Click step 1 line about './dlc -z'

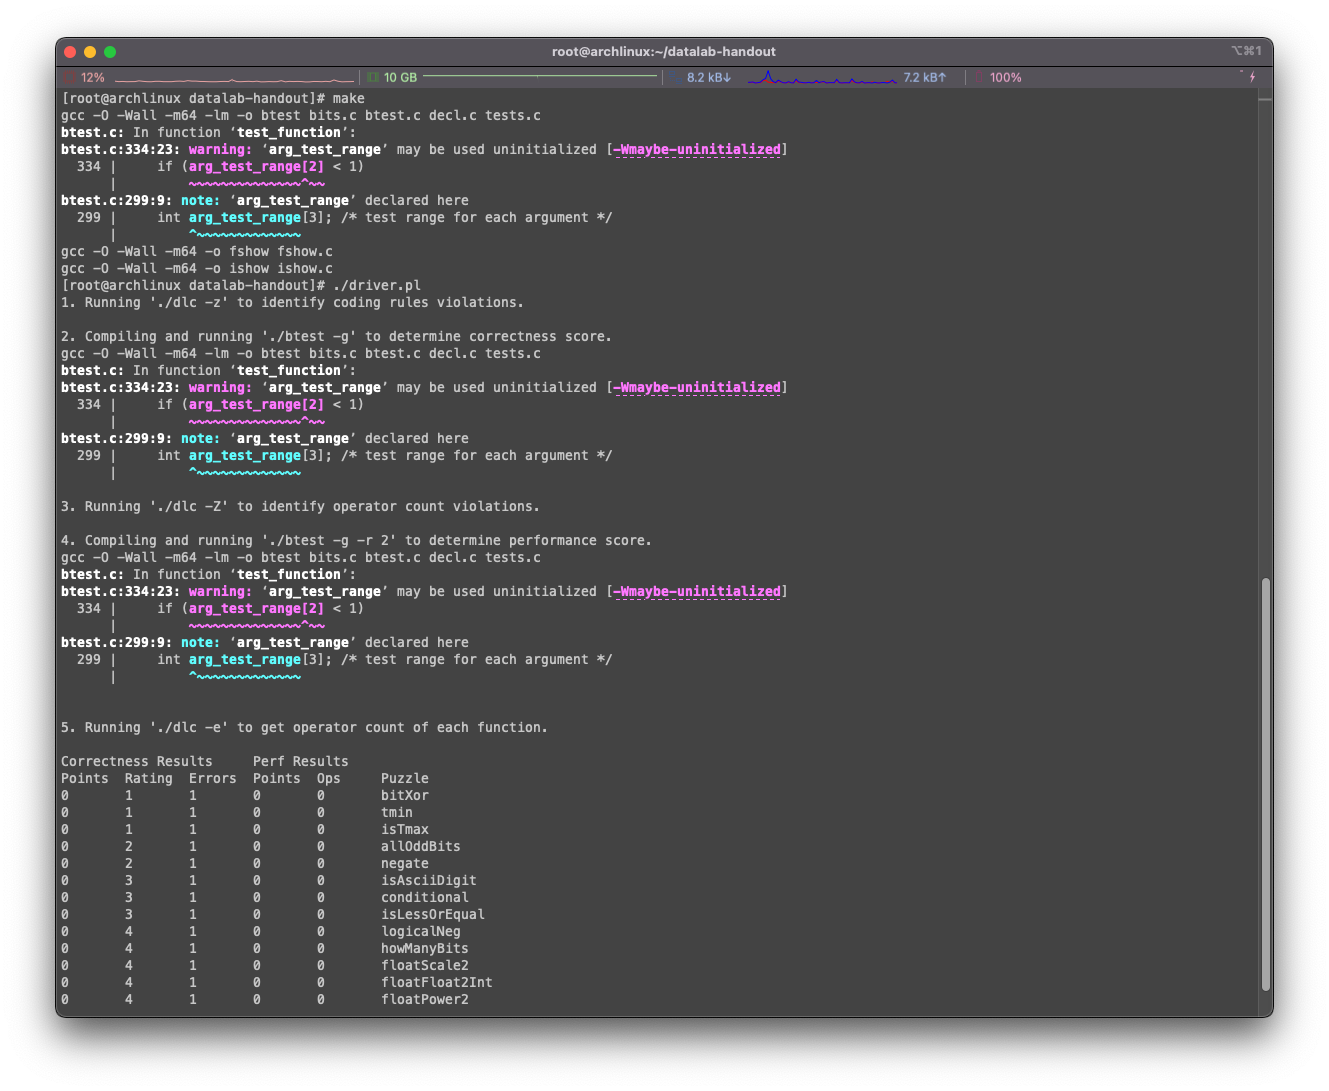(292, 302)
